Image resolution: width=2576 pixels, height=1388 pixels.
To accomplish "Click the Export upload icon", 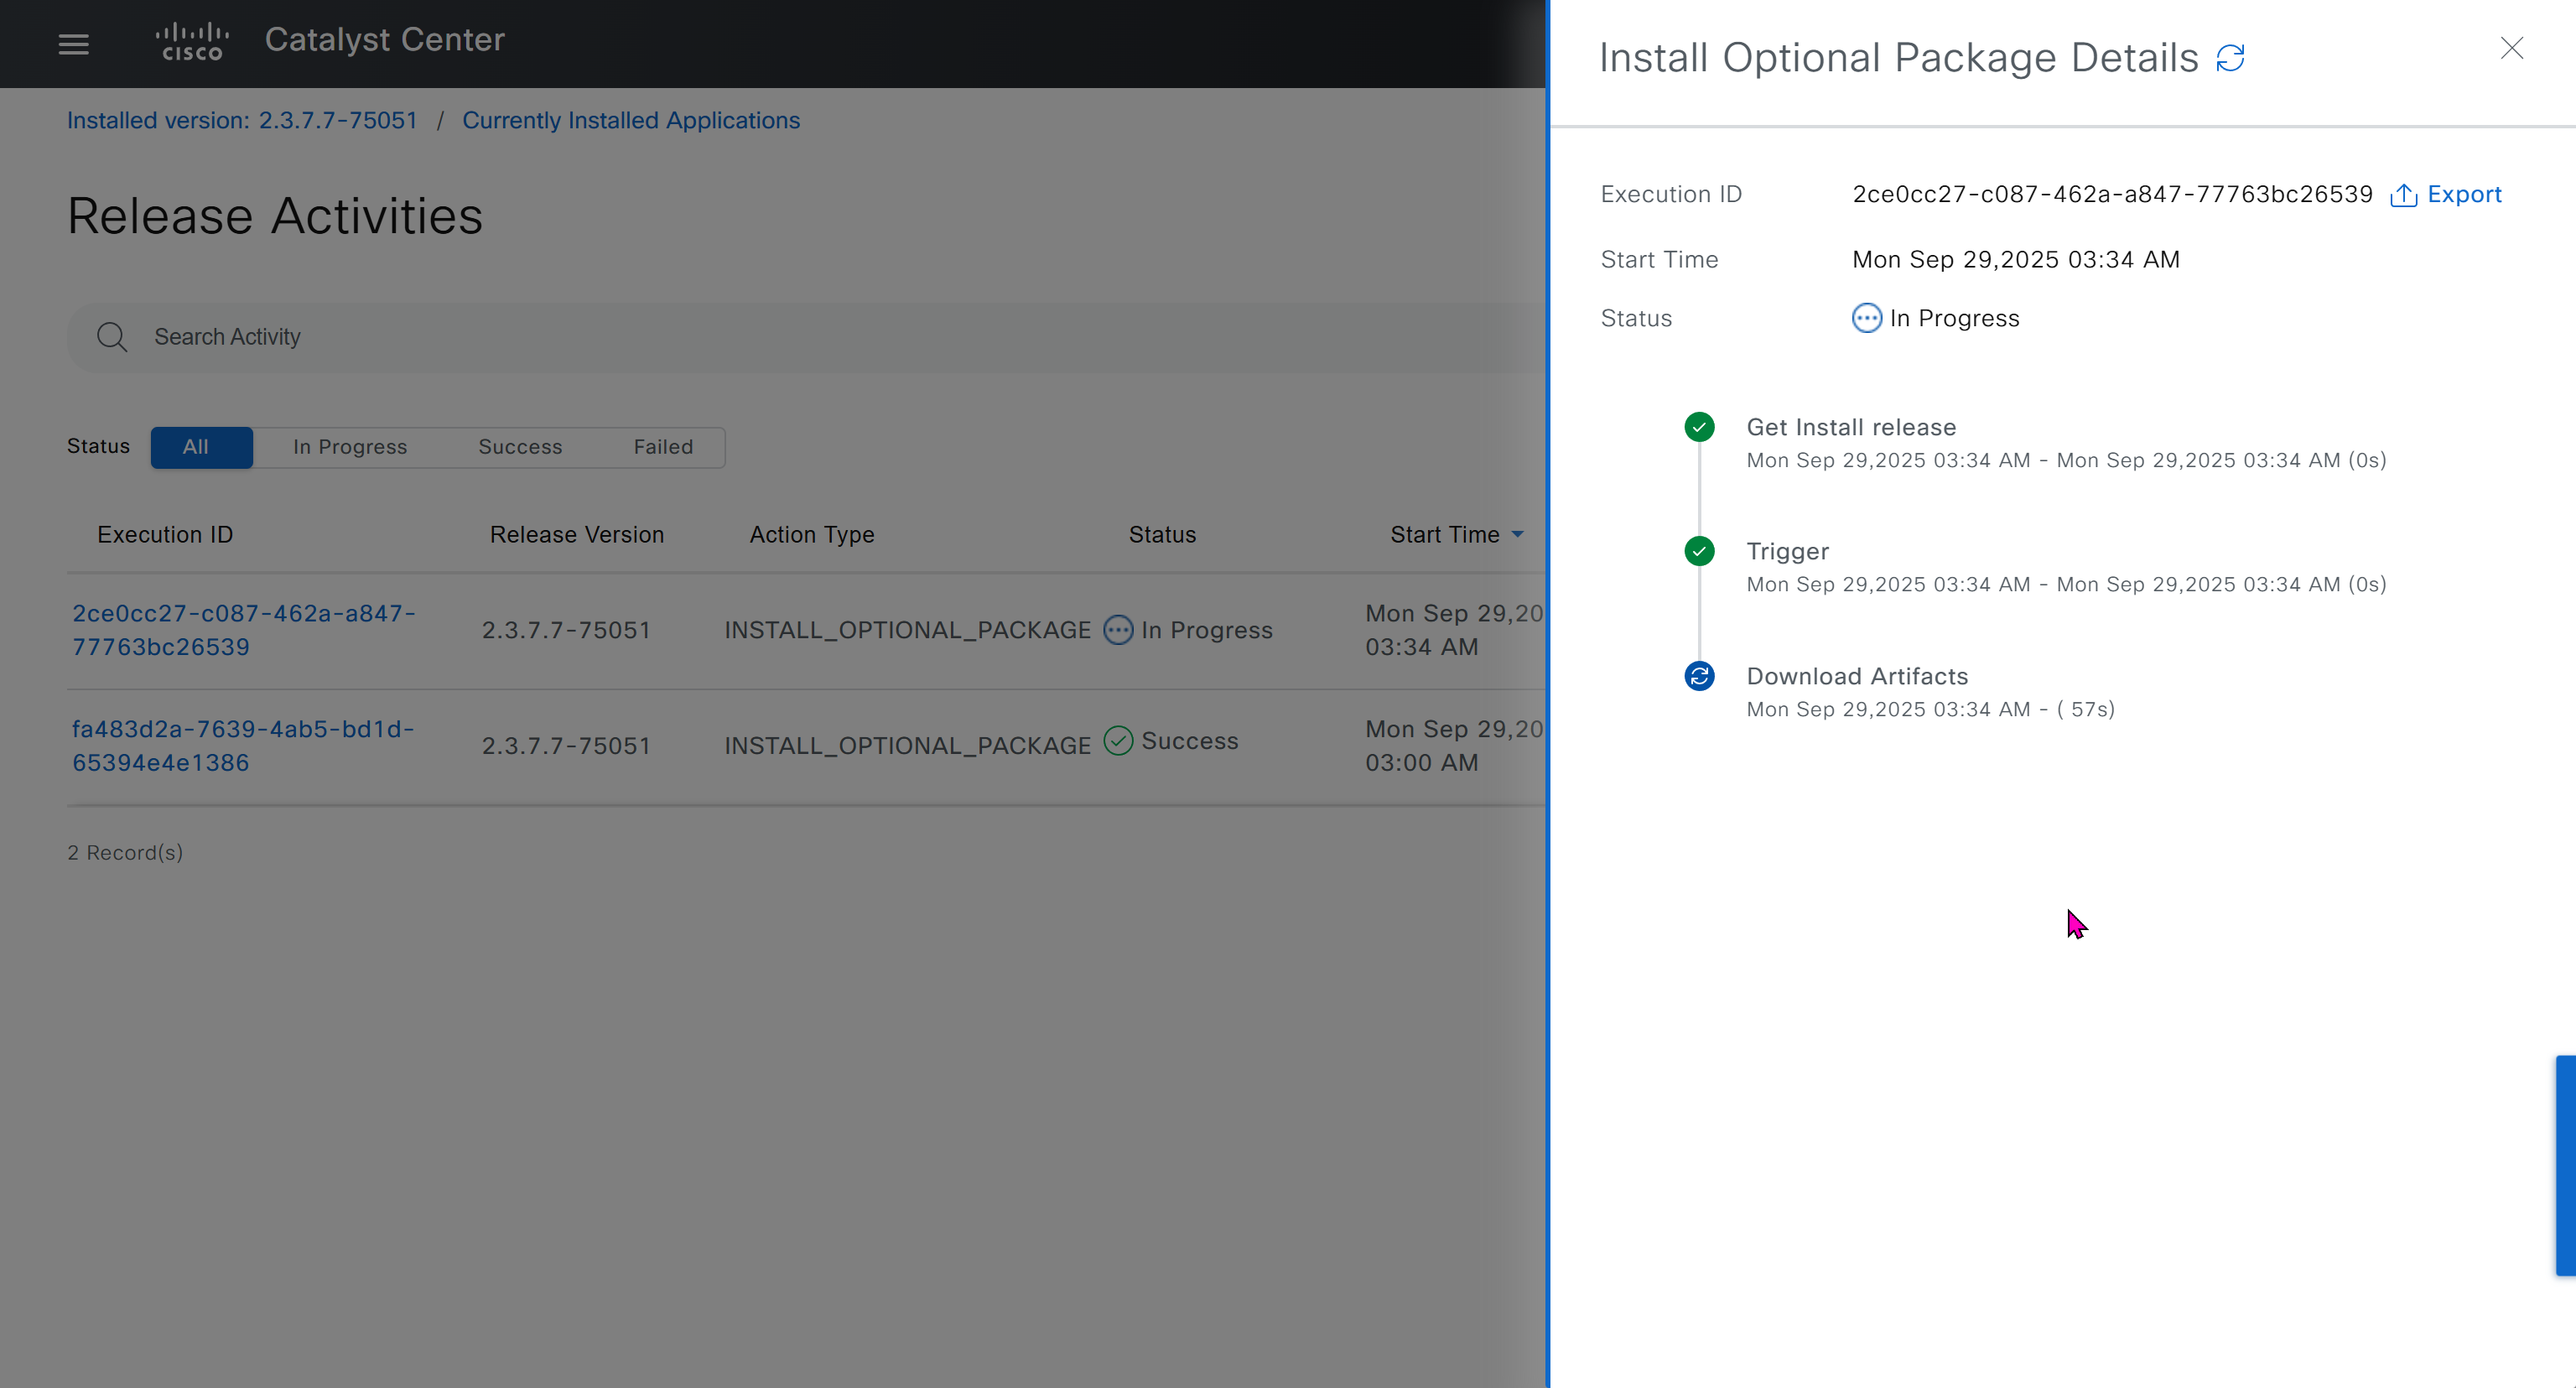I will click(x=2403, y=195).
